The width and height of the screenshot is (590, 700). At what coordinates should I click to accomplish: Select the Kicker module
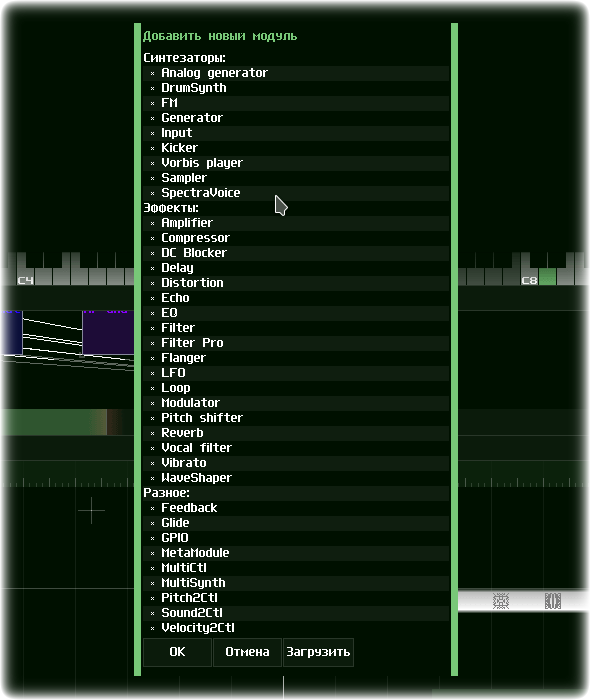point(296,148)
